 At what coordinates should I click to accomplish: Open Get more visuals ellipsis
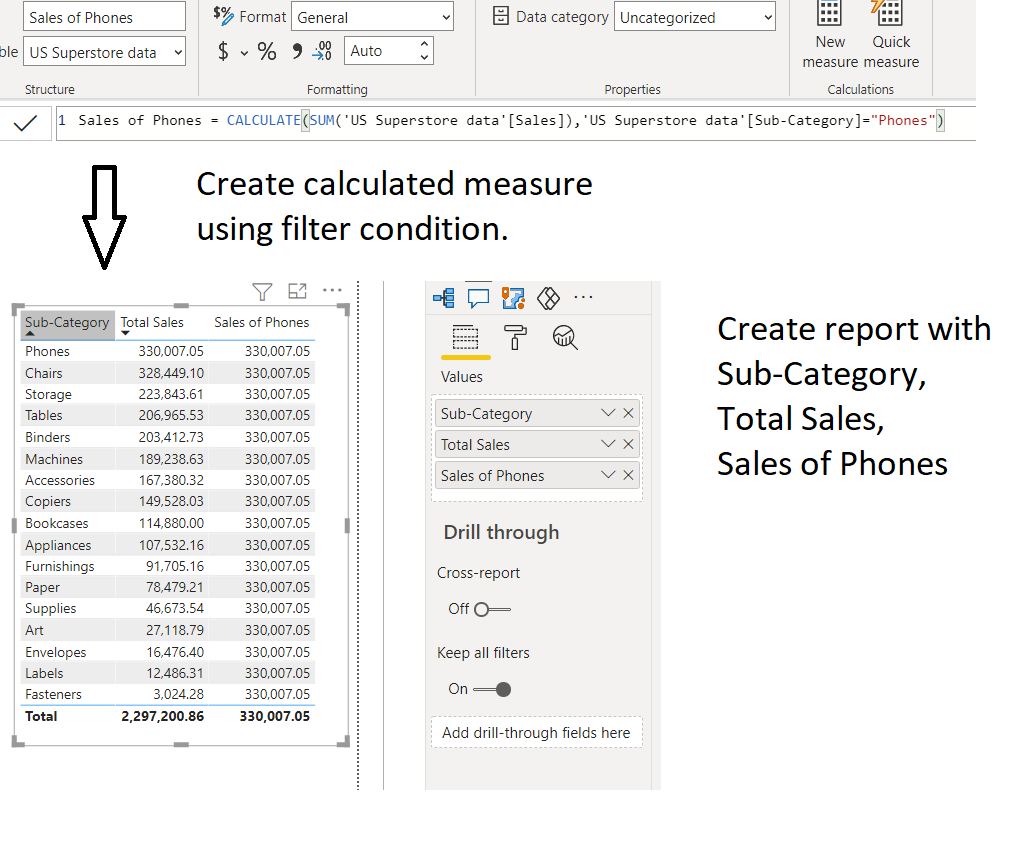point(583,297)
